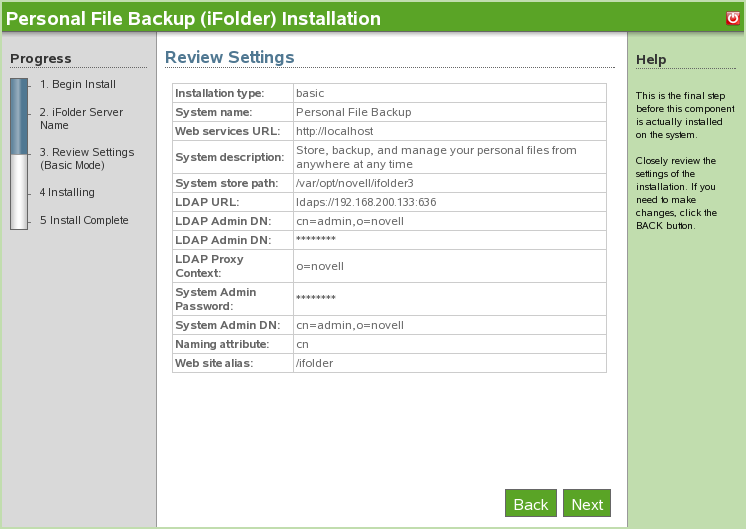
Task: Click the "o=novell" LDAP Proxy Context value
Action: [318, 266]
